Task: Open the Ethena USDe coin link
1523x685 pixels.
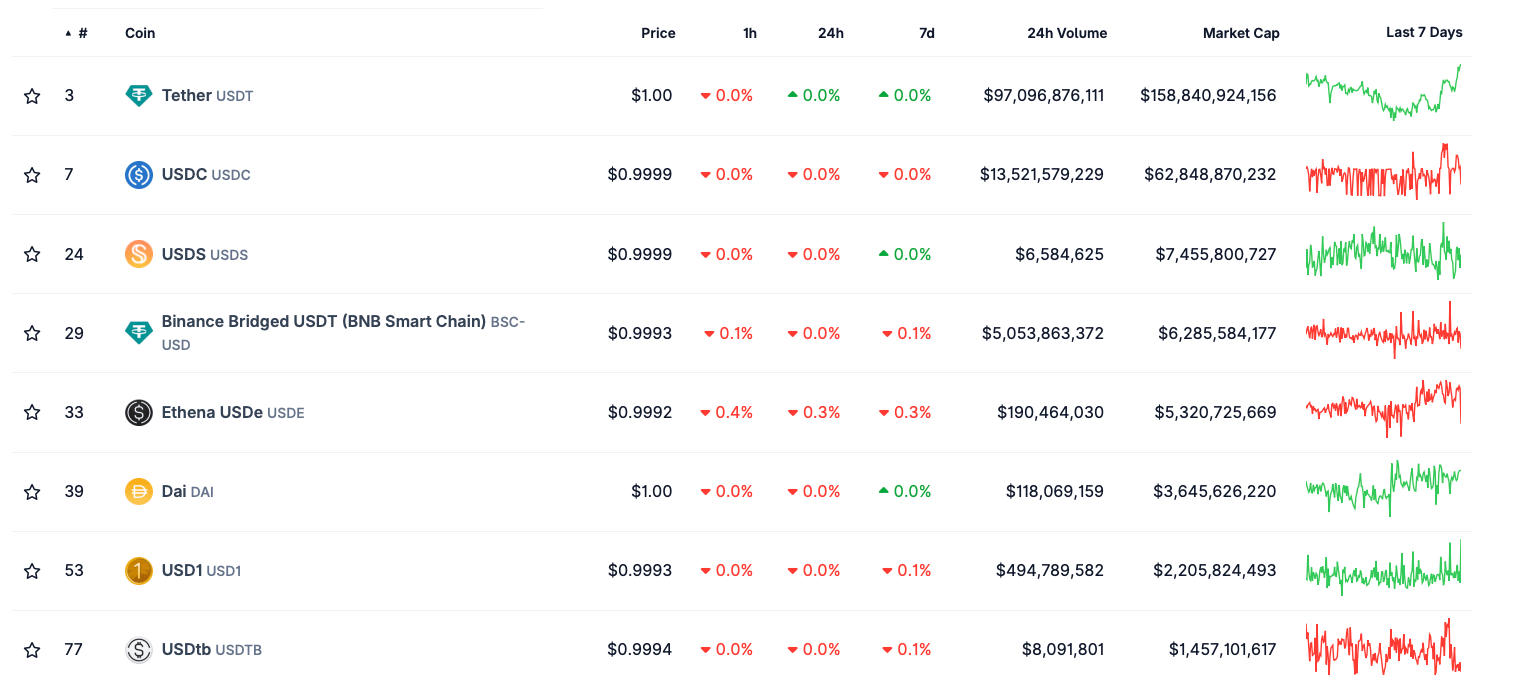Action: click(x=233, y=412)
